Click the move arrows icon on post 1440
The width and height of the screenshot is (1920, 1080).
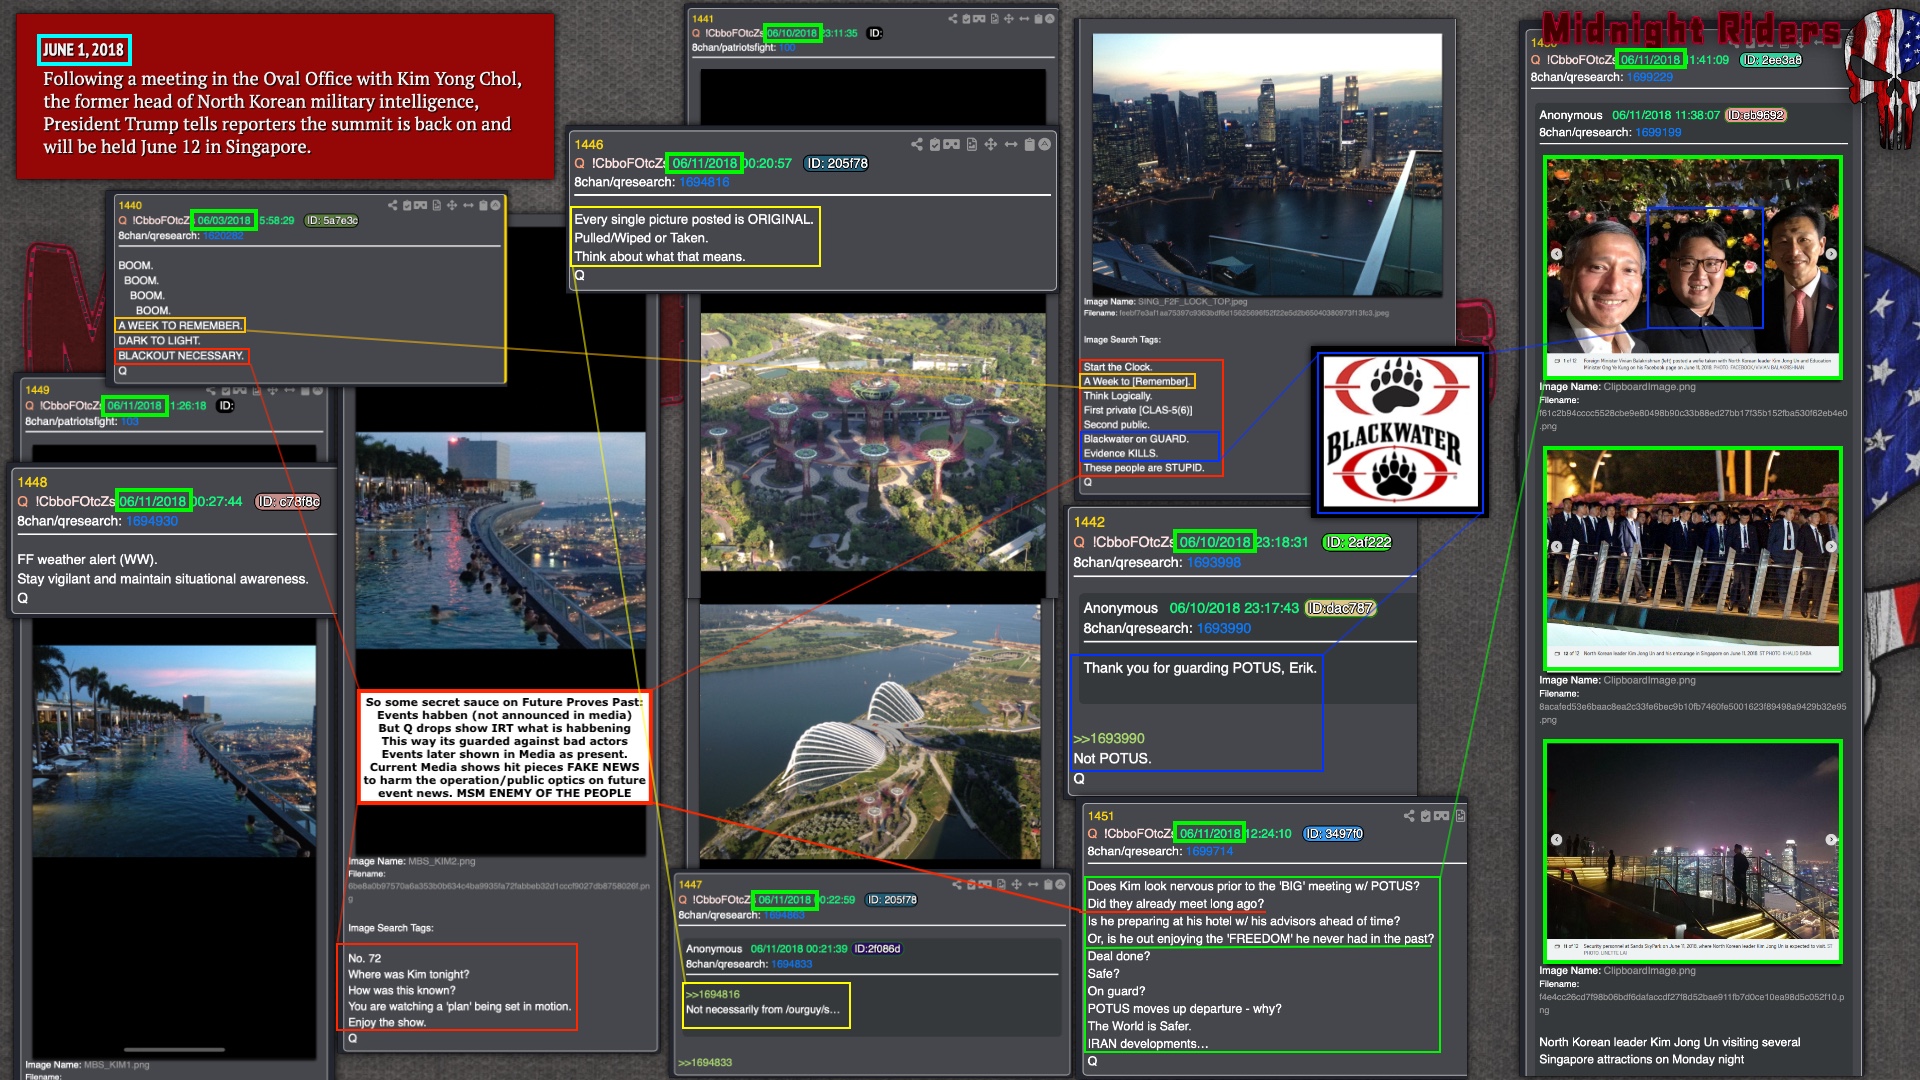click(452, 205)
